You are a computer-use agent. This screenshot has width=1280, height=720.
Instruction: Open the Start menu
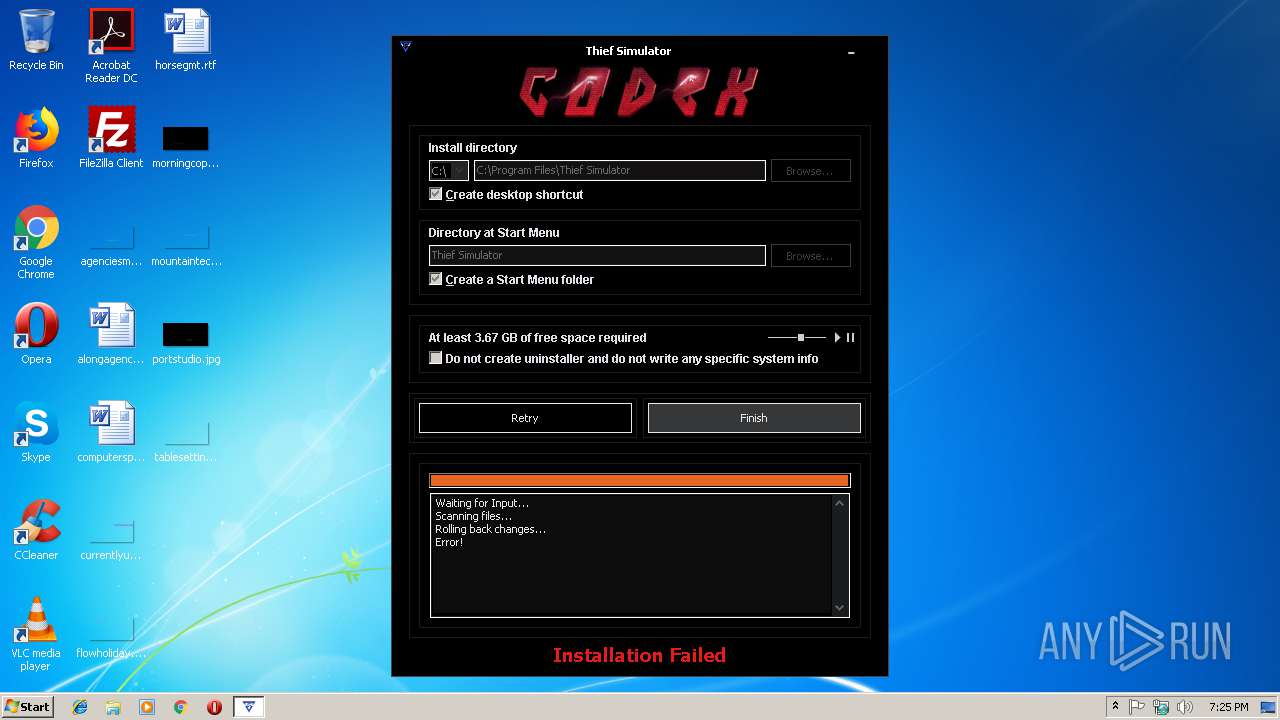click(x=27, y=707)
